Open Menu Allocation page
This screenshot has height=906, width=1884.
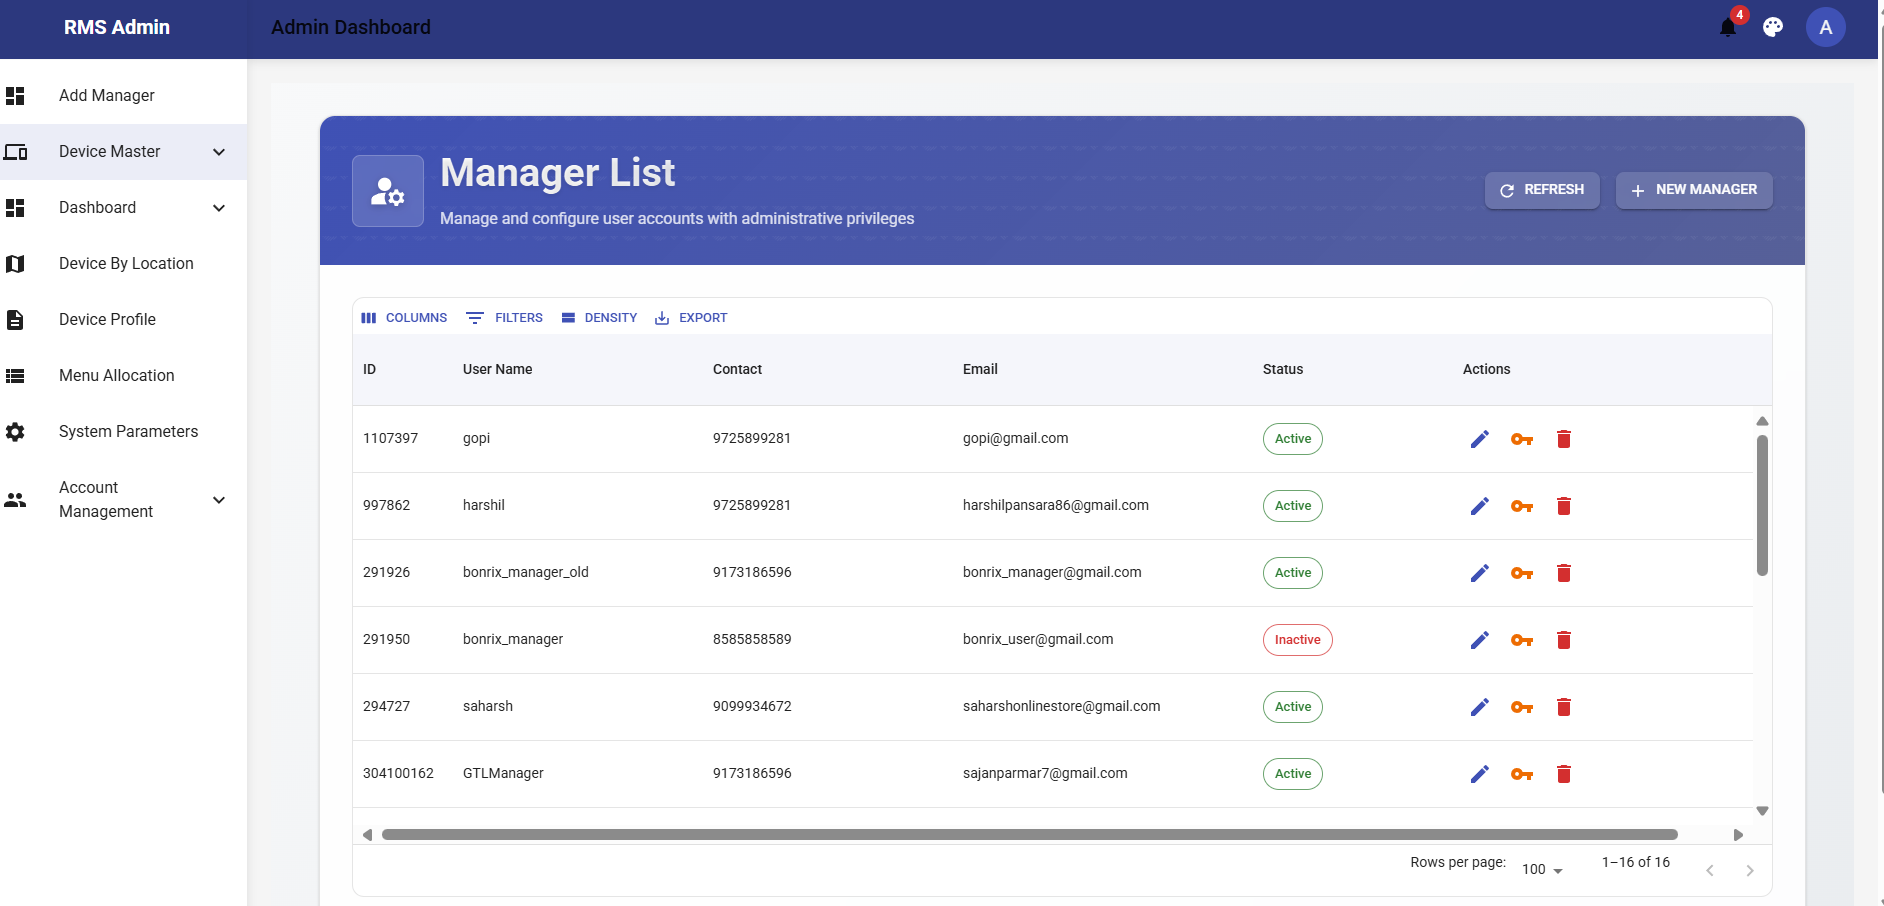point(123,376)
